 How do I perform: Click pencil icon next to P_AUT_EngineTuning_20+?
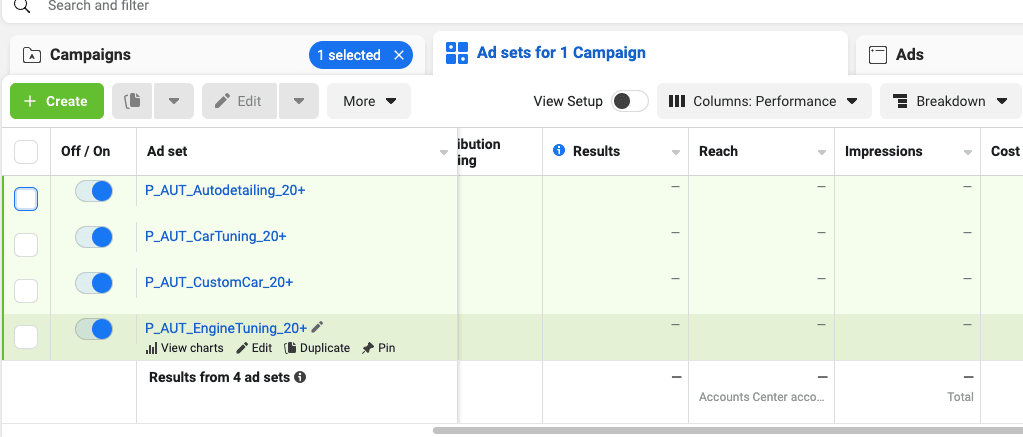point(318,327)
